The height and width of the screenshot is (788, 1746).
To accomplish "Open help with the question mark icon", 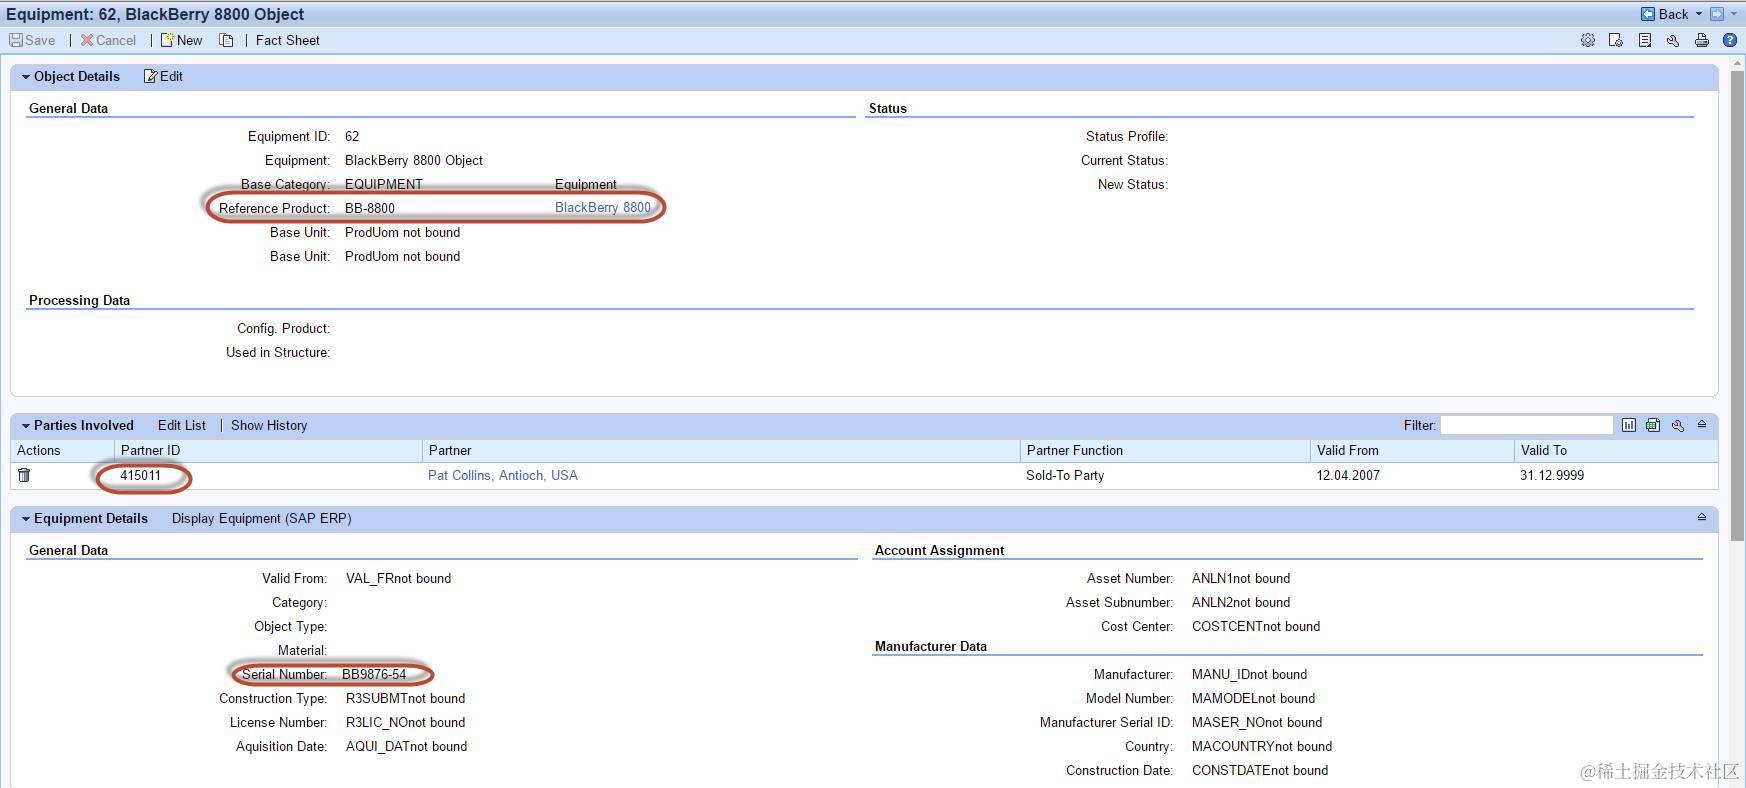I will tap(1729, 41).
